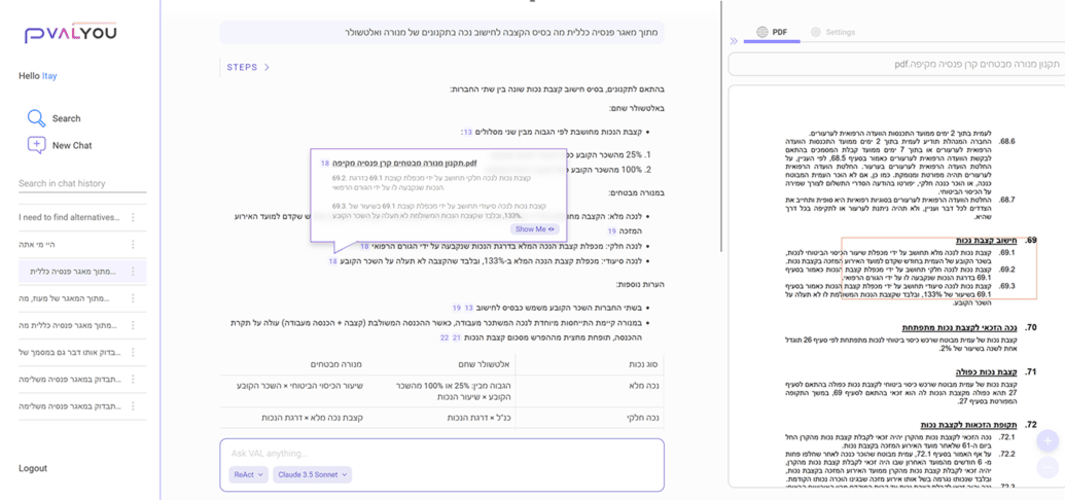Click the 'Search in chat history' field
This screenshot has height=500, width=1065.
(x=82, y=183)
